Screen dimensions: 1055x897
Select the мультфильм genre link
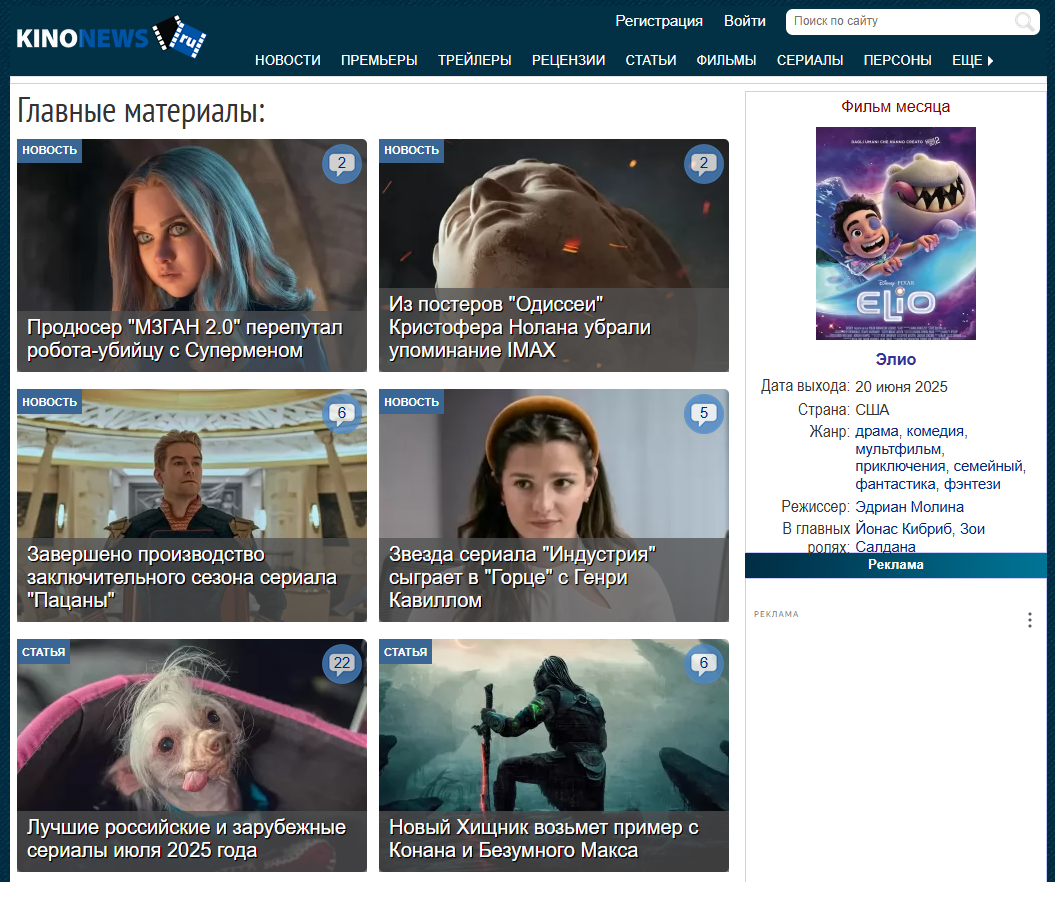tap(898, 449)
